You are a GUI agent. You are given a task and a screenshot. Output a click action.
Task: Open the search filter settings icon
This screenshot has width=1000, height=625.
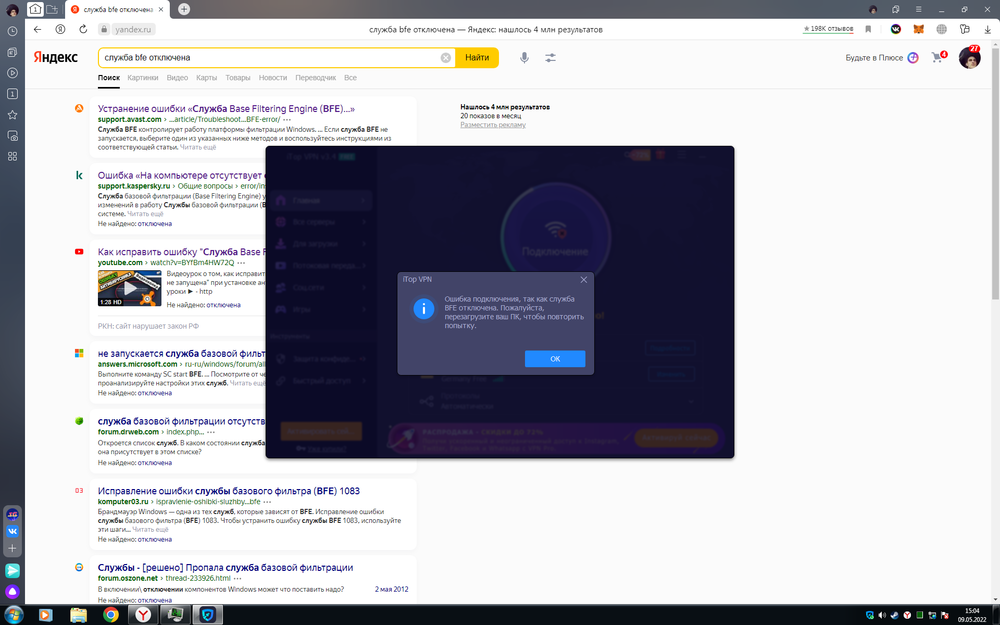point(550,57)
